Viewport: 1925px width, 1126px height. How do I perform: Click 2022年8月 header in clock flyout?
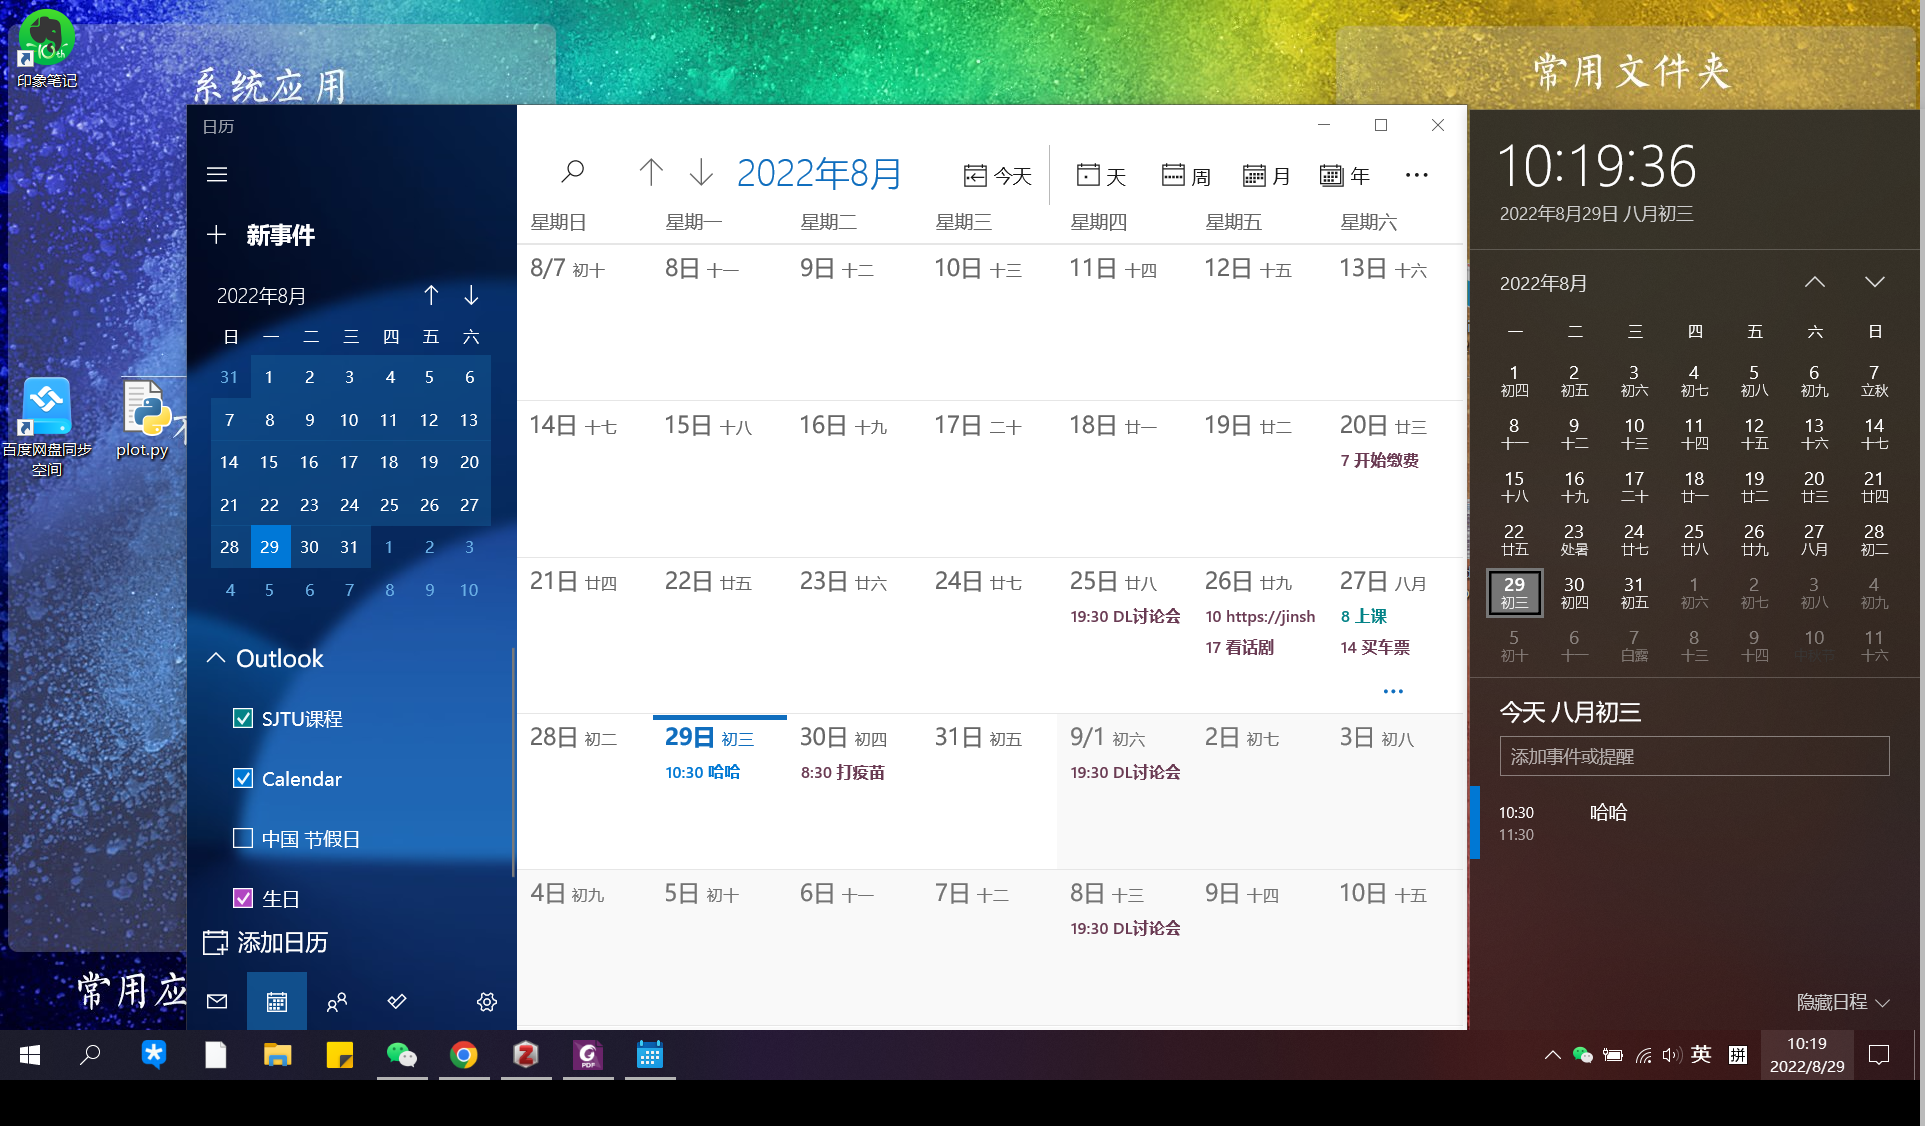tap(1543, 283)
